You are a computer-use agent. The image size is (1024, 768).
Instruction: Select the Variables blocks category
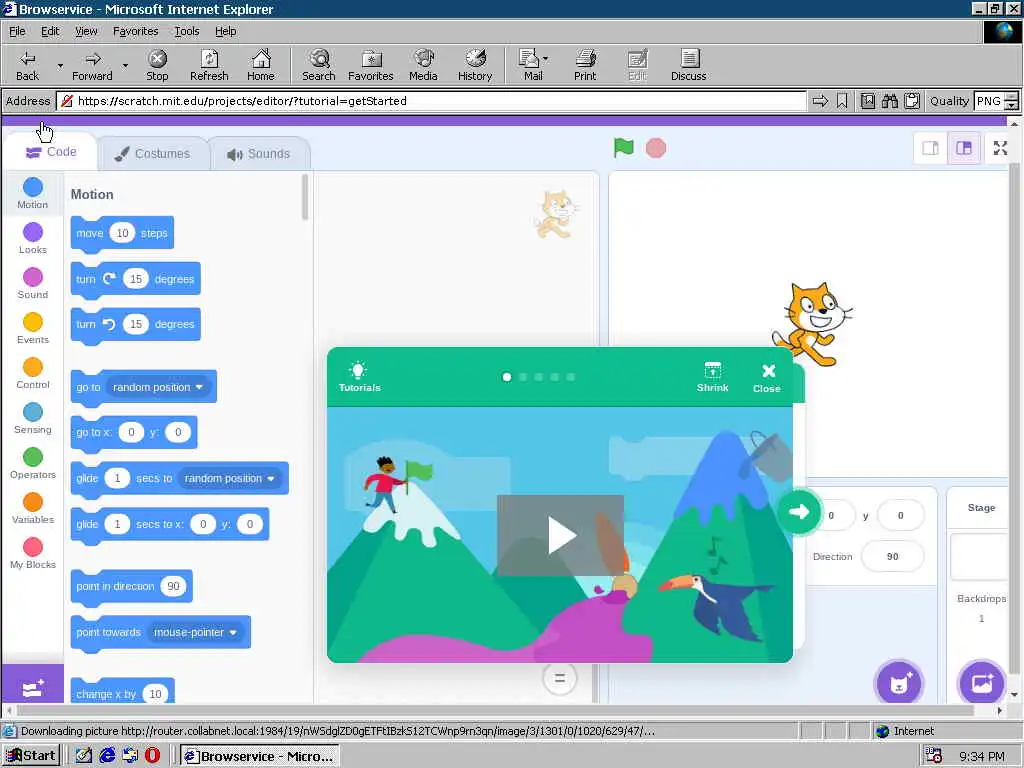(x=33, y=509)
